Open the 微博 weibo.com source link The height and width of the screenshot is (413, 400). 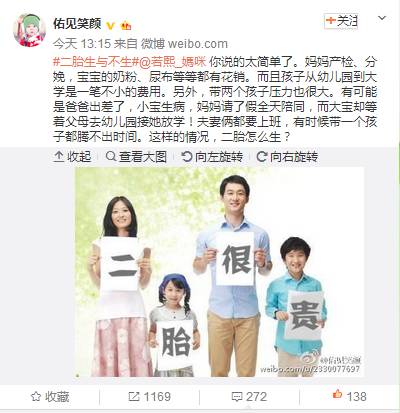pos(184,44)
